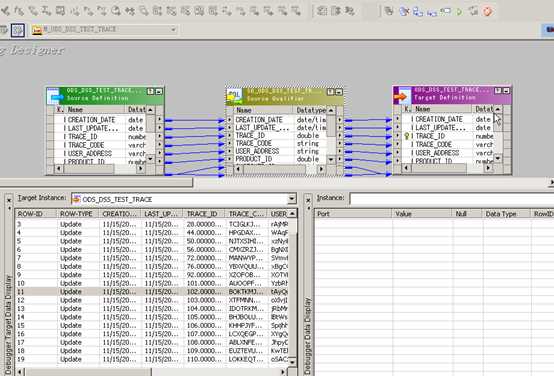Viewport: 554px width, 376px height.
Task: Click the Source Definition blue arrow icon
Action: 54,96
